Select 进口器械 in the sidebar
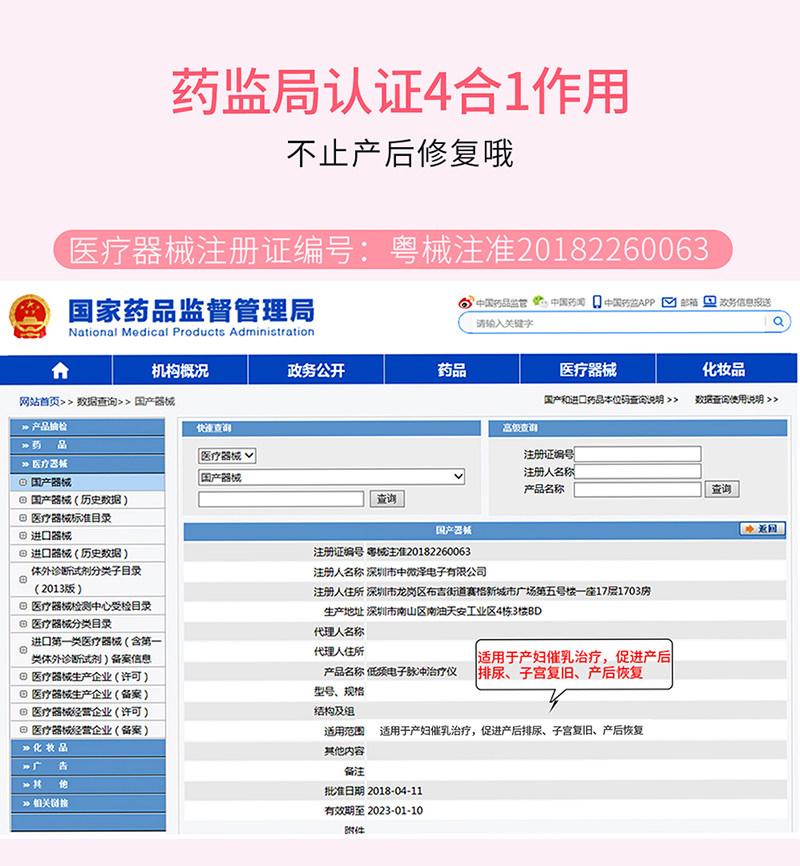The height and width of the screenshot is (866, 800). pyautogui.click(x=87, y=535)
